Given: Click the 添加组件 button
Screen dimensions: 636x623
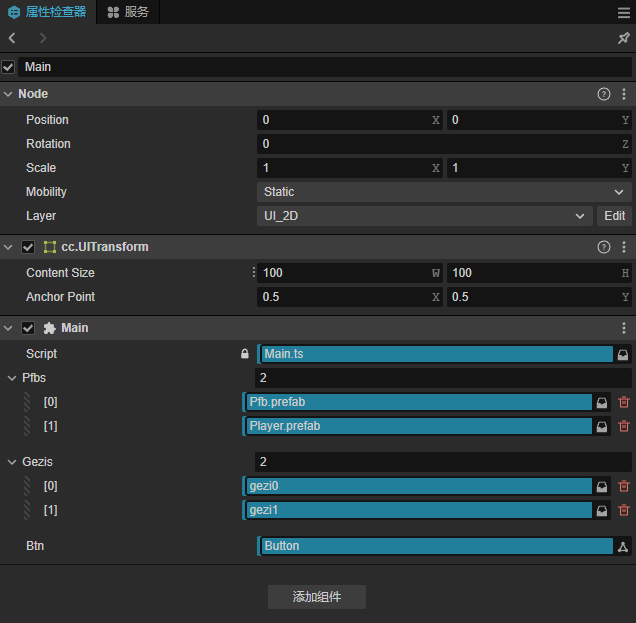Looking at the screenshot, I should pyautogui.click(x=316, y=597).
